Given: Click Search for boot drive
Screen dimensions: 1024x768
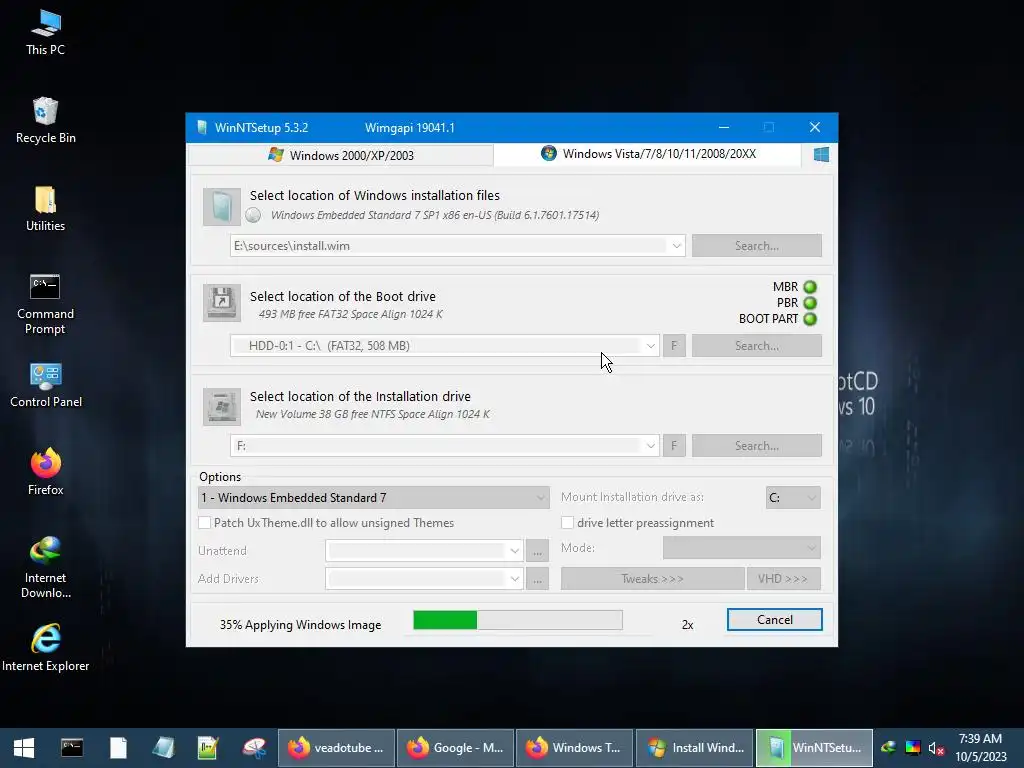Looking at the screenshot, I should pyautogui.click(x=757, y=345).
